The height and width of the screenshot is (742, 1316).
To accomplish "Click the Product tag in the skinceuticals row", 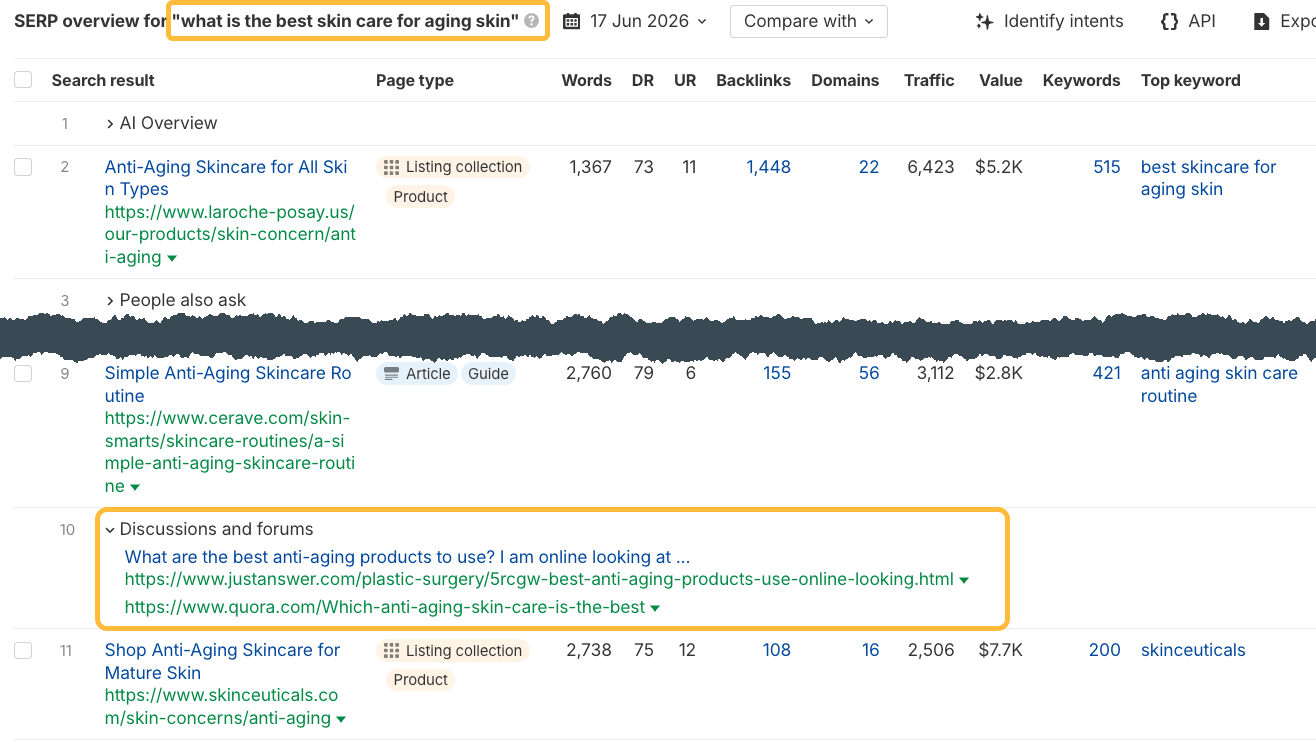I will tap(421, 680).
